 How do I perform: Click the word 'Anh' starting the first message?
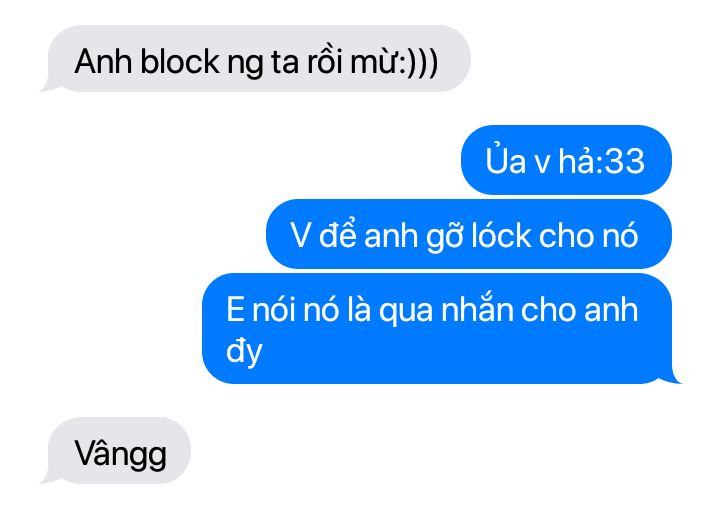(103, 61)
